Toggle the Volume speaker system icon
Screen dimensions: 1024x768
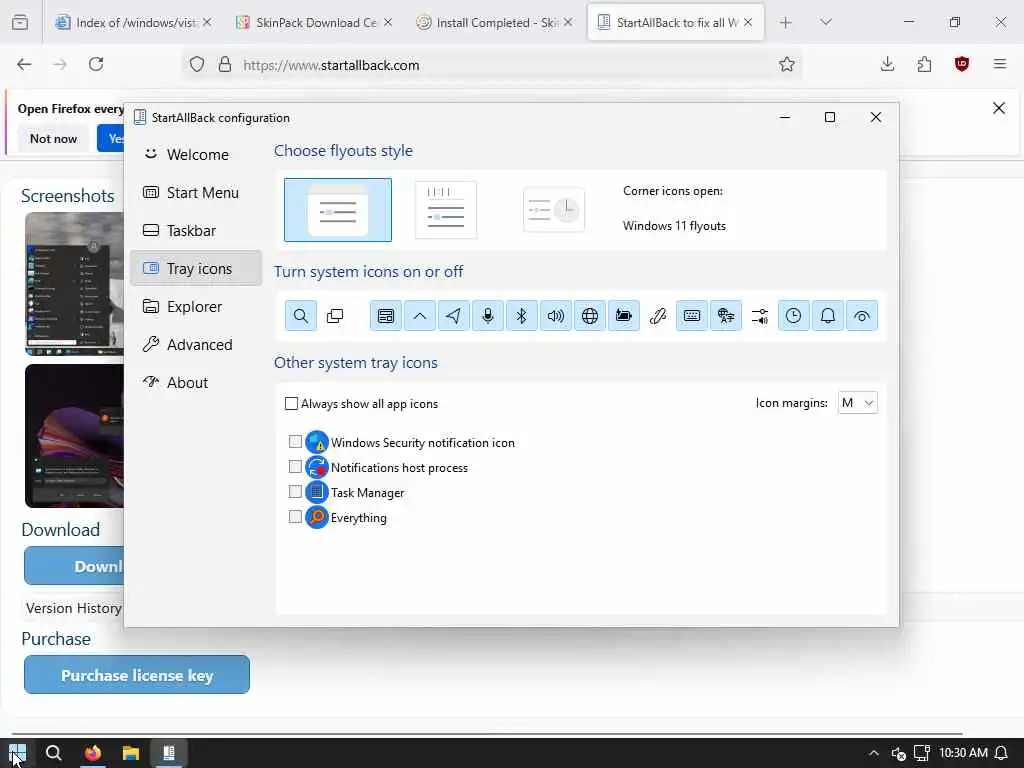(556, 316)
